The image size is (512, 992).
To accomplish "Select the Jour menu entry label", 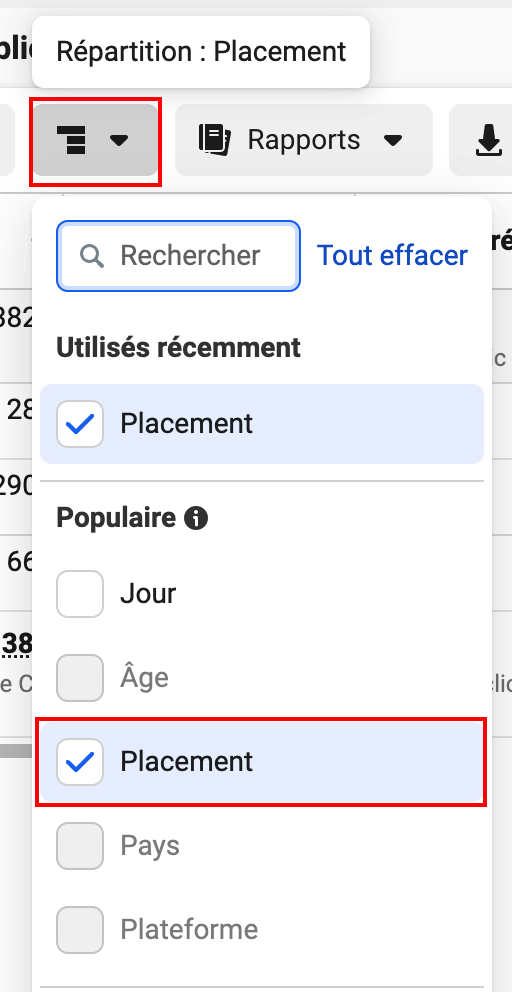I will coord(148,593).
